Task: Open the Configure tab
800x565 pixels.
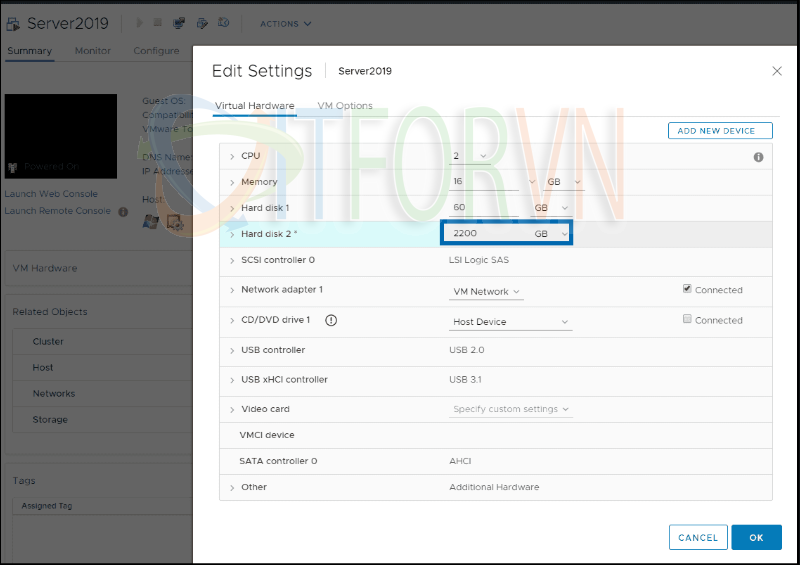Action: pos(156,51)
